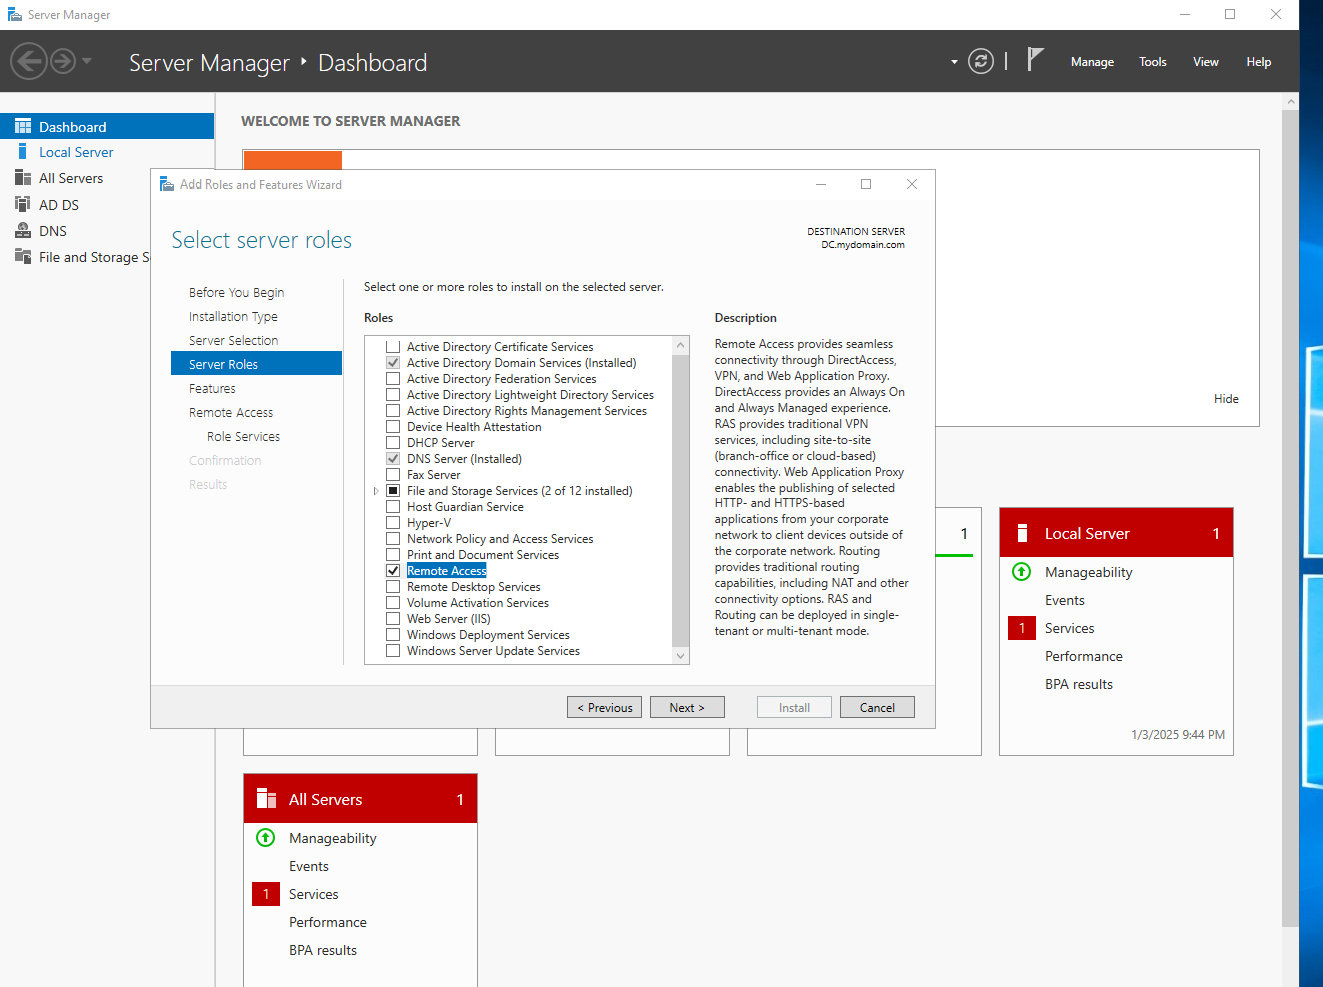The width and height of the screenshot is (1323, 987).
Task: Expand File and Storage Services node
Action: click(x=376, y=491)
